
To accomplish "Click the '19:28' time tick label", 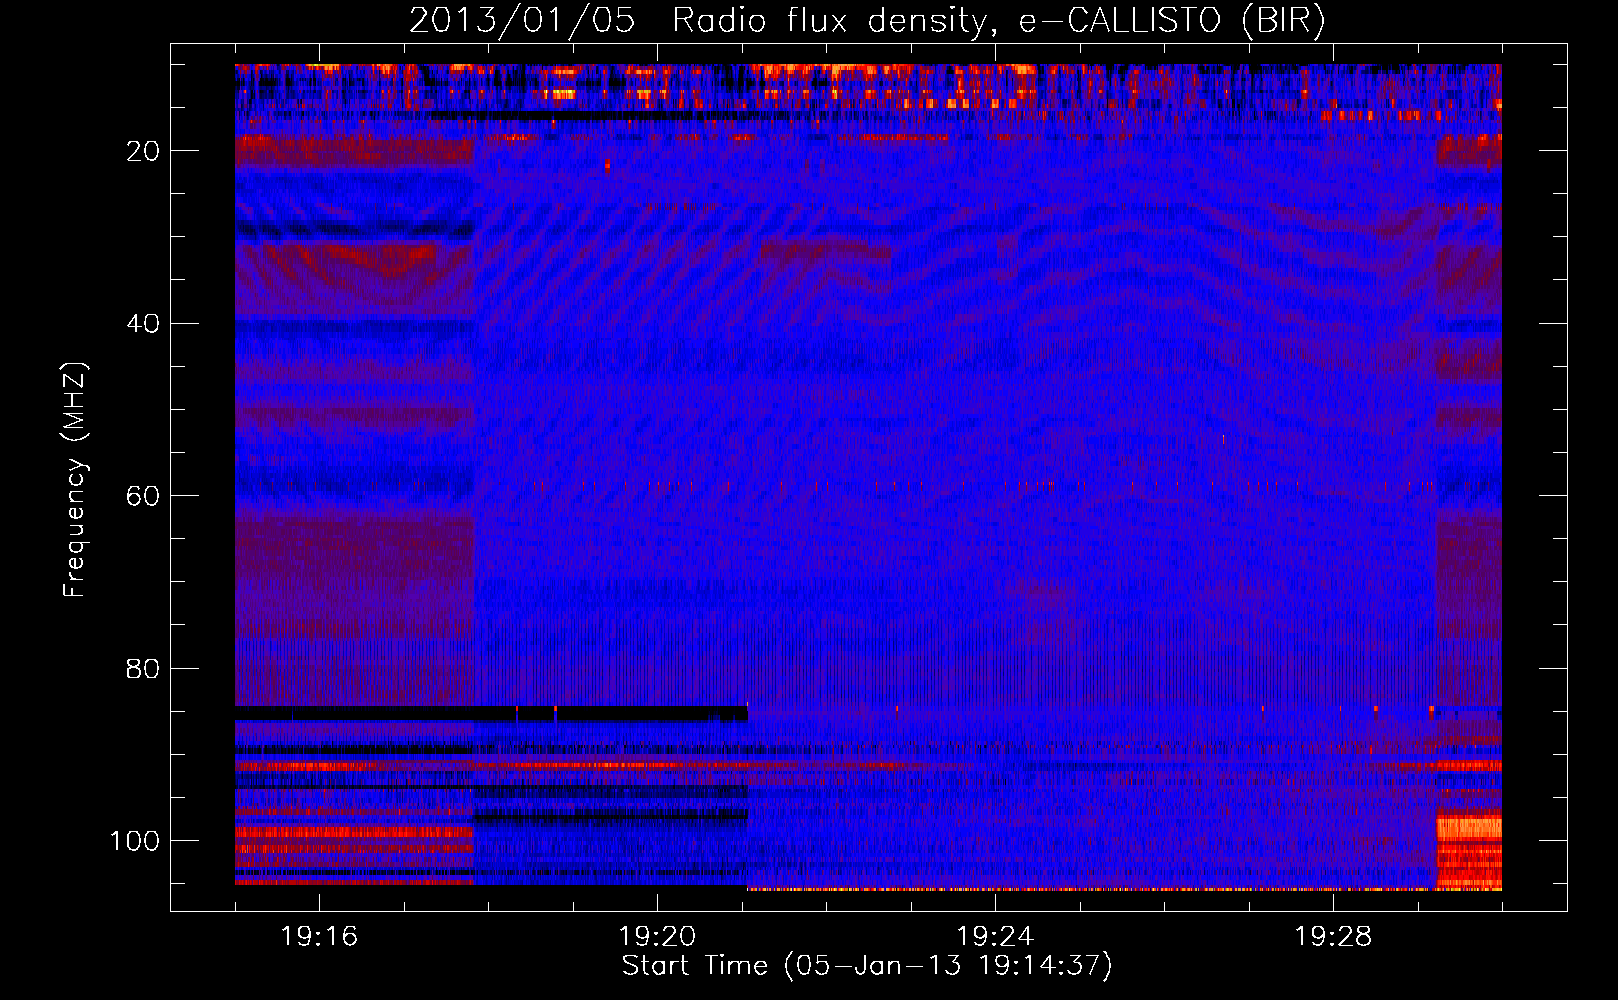I will pos(1333,937).
